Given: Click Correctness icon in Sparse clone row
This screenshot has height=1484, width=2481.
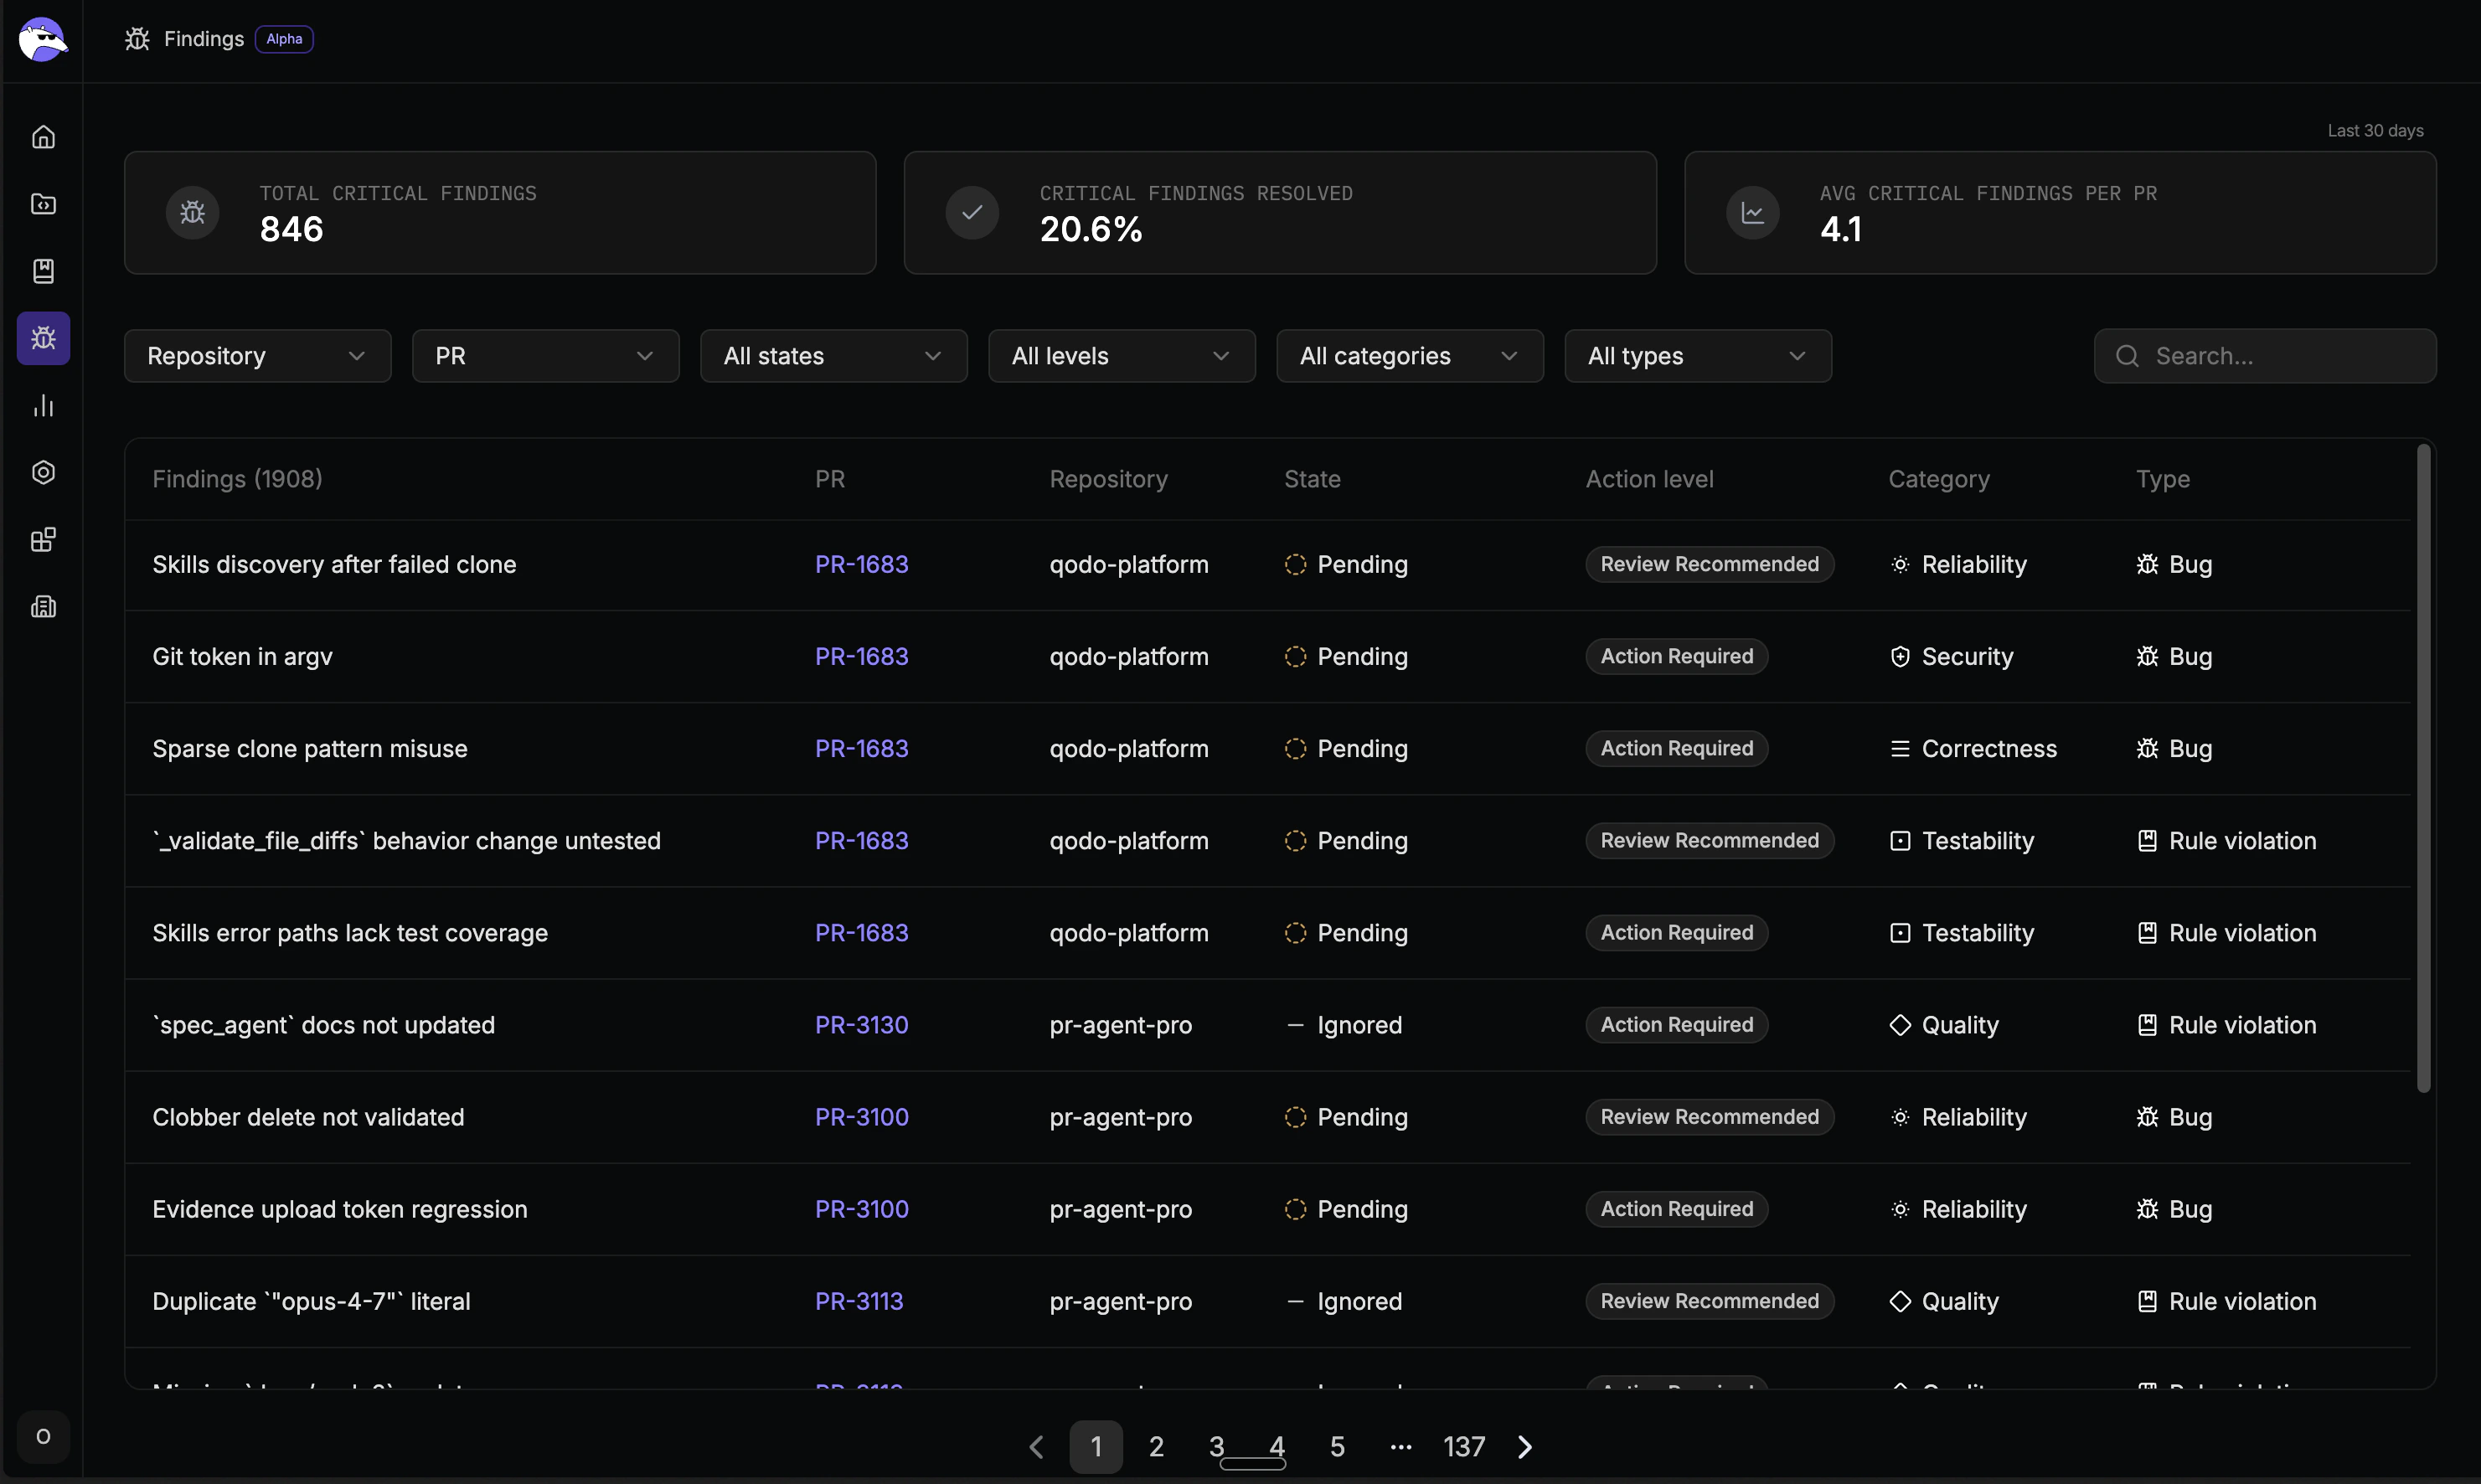Looking at the screenshot, I should tap(1900, 749).
